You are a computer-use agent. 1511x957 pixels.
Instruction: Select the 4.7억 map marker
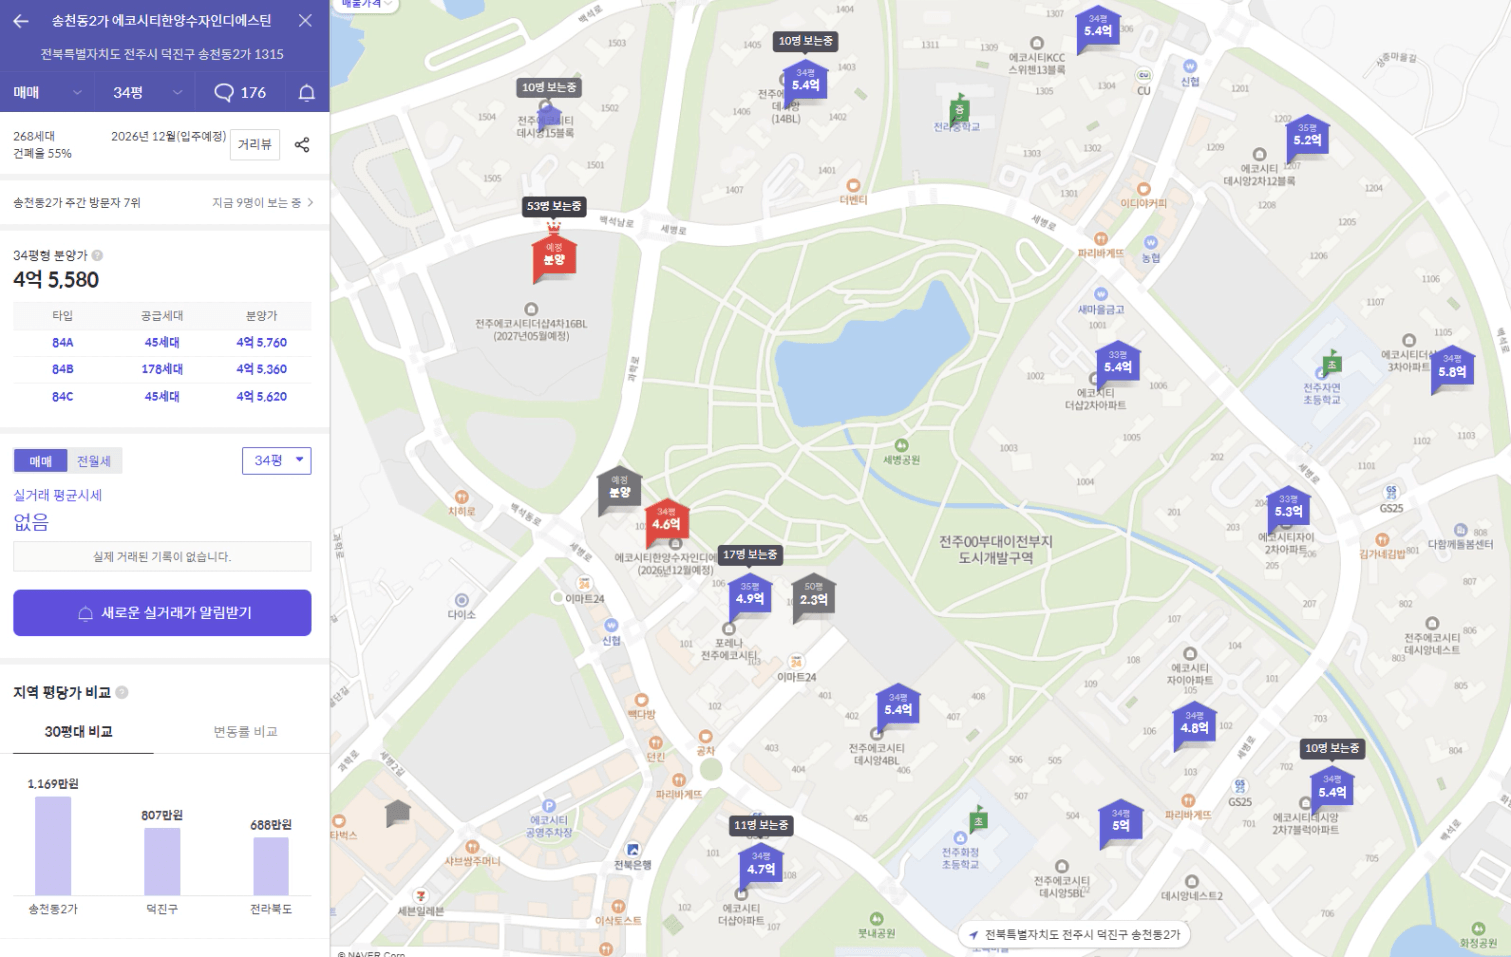(x=761, y=866)
